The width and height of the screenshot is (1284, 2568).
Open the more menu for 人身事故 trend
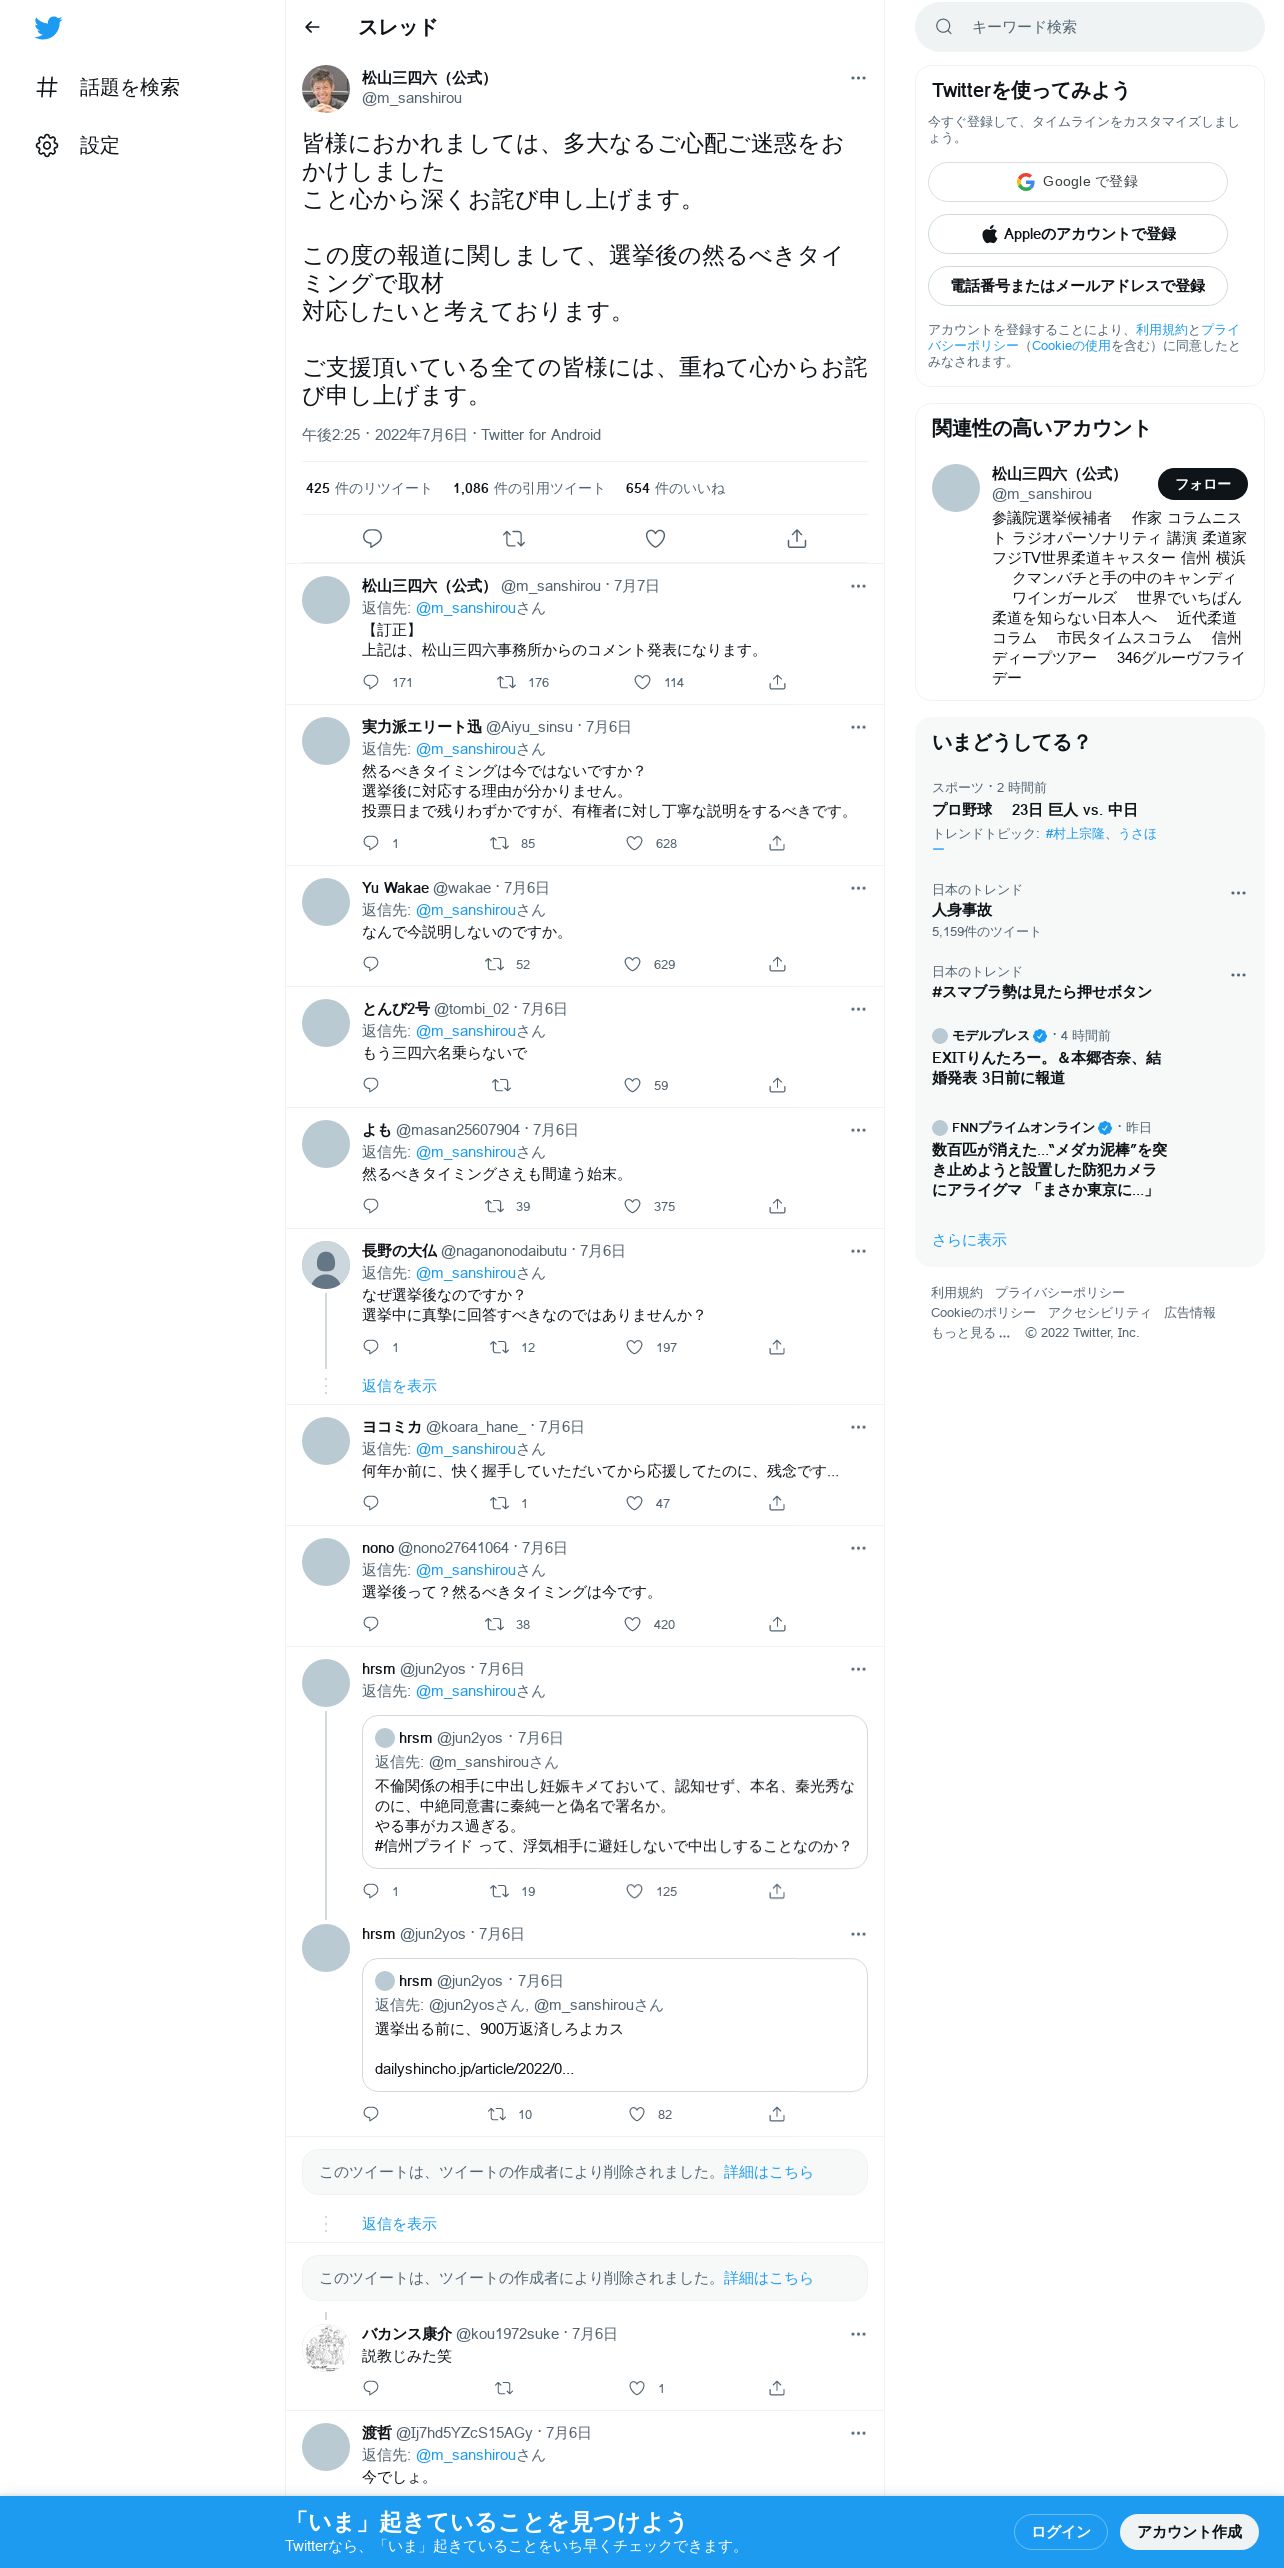(1238, 893)
